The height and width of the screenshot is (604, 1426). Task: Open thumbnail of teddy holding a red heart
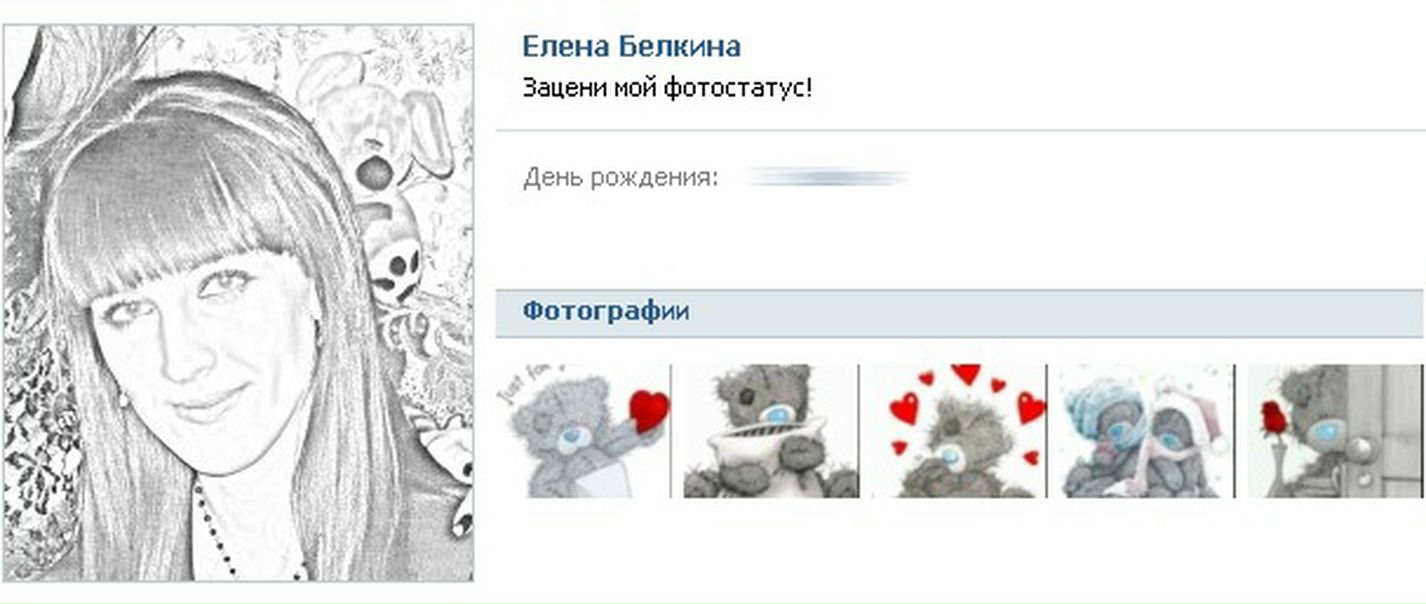585,431
